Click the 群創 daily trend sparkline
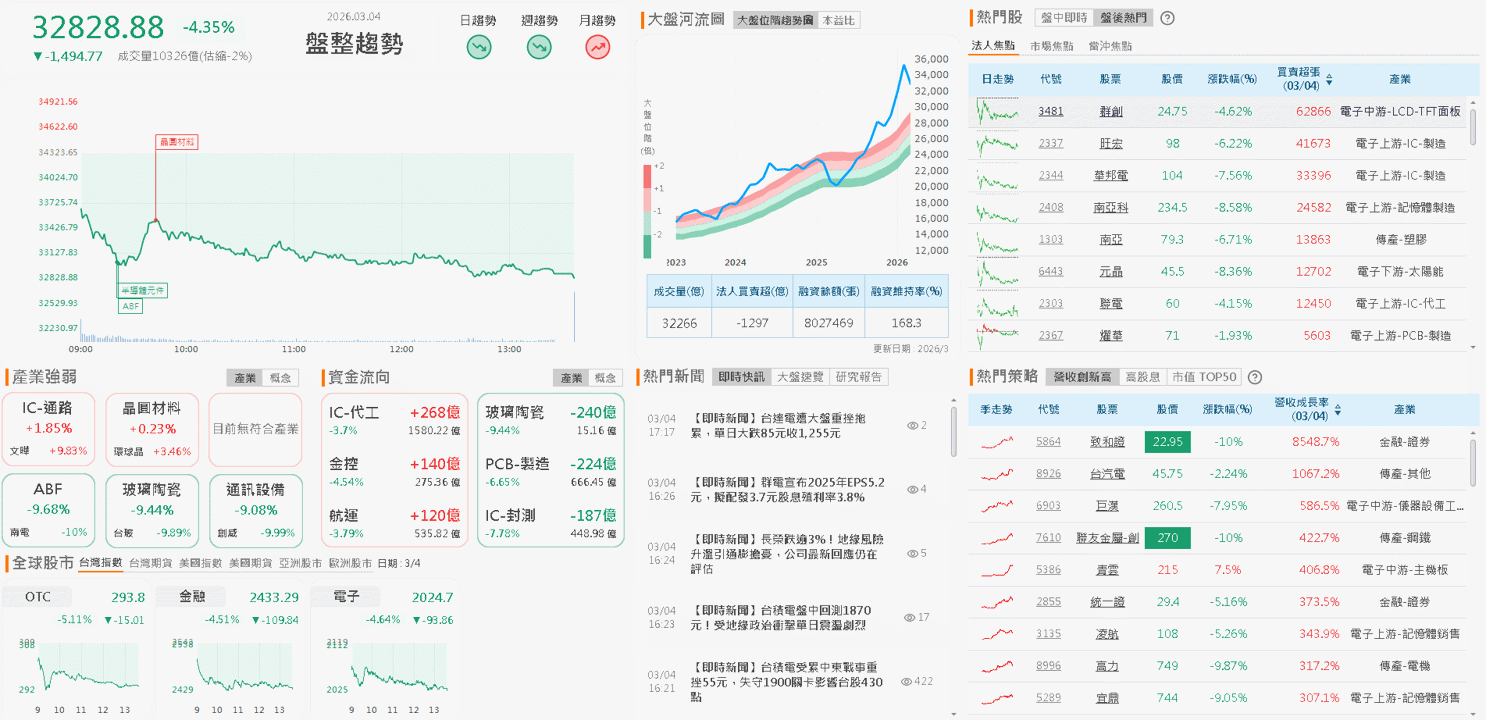 coord(997,111)
